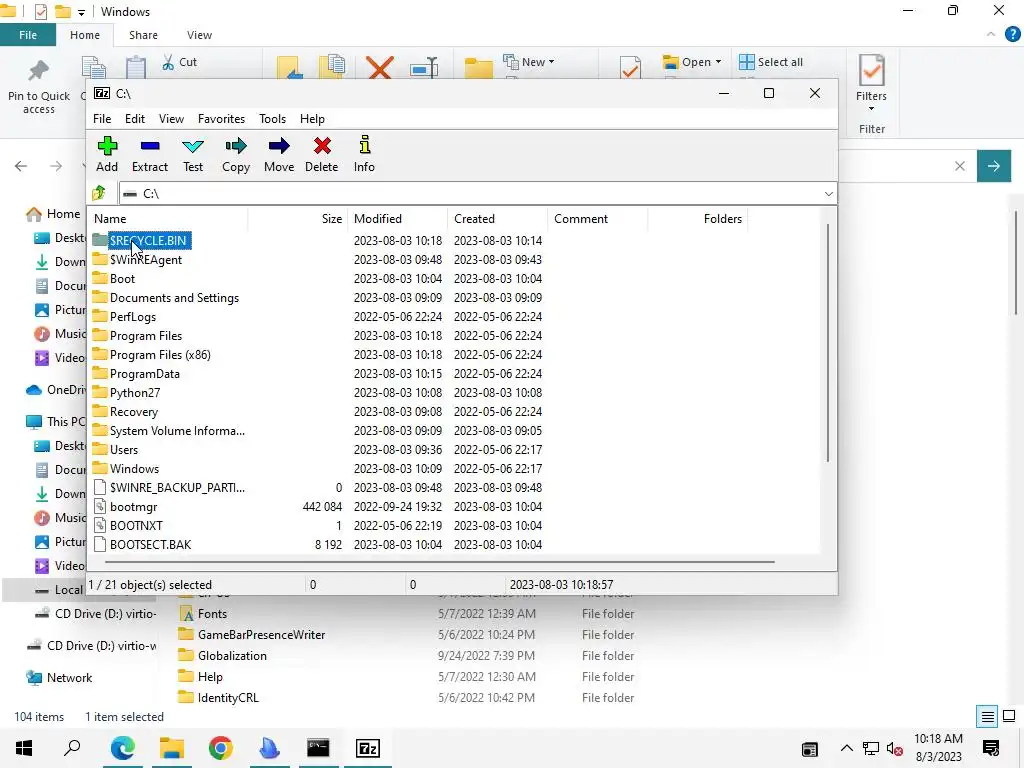Open the 7-Zip Edit menu

pyautogui.click(x=135, y=119)
